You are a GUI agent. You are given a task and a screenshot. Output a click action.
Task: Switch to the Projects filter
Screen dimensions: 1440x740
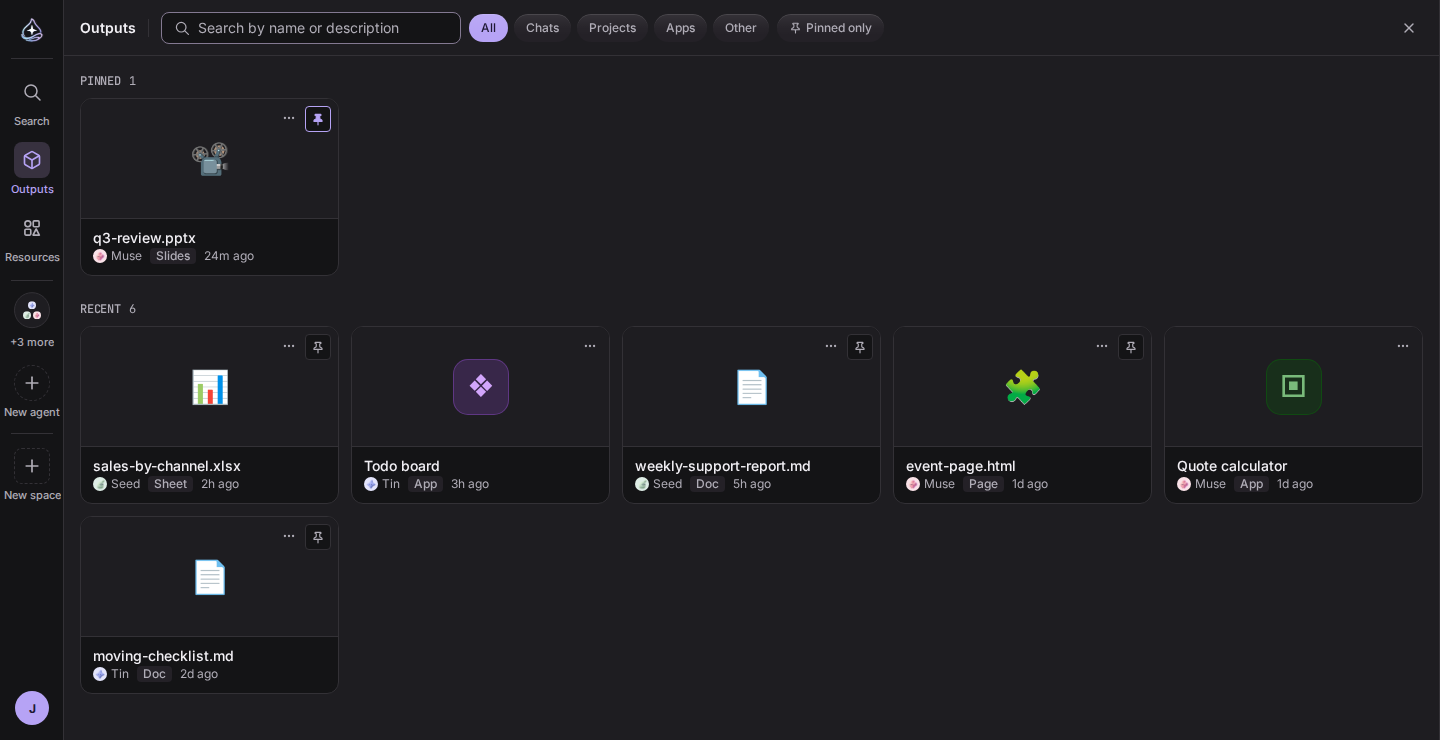612,28
